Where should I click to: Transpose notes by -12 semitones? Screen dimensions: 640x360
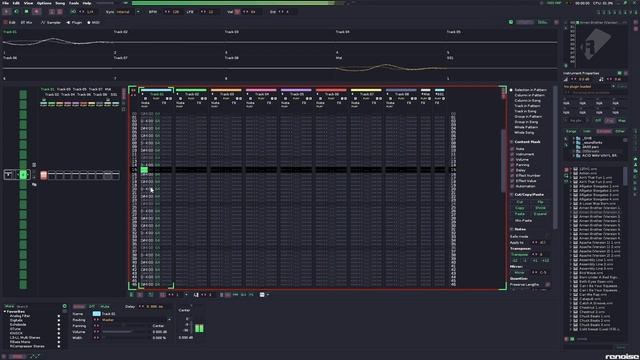pyautogui.click(x=515, y=260)
